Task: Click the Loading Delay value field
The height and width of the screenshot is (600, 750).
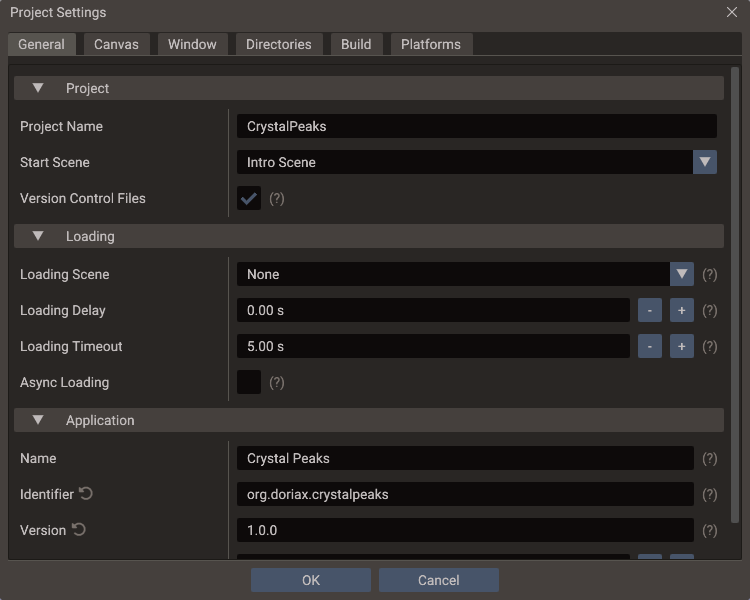Action: tap(433, 310)
